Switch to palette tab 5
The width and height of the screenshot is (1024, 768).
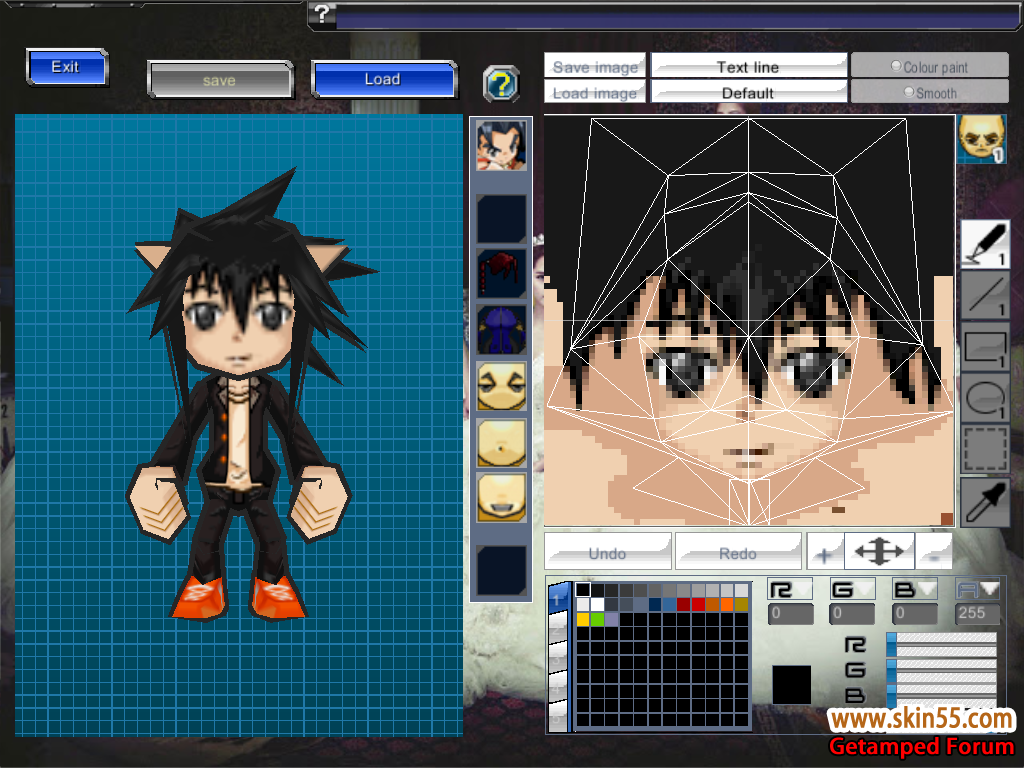[558, 716]
